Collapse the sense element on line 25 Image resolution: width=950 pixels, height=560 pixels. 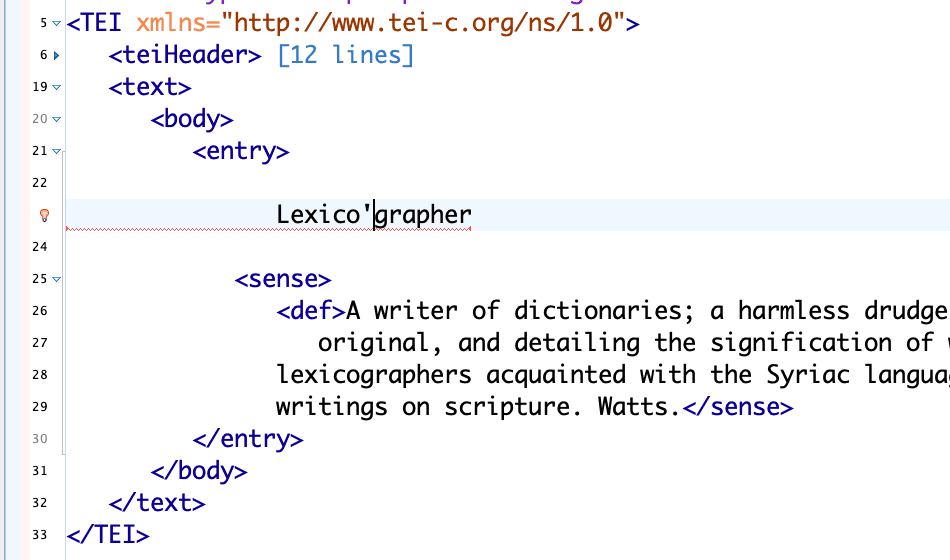click(57, 279)
